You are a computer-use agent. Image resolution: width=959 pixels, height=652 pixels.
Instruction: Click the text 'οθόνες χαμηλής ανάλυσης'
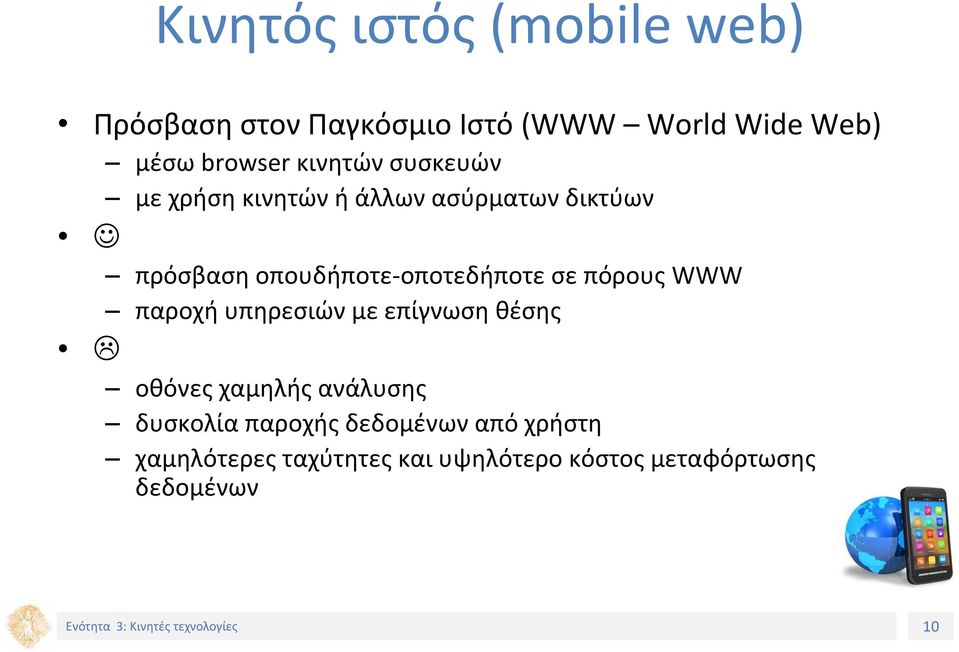pyautogui.click(x=281, y=389)
